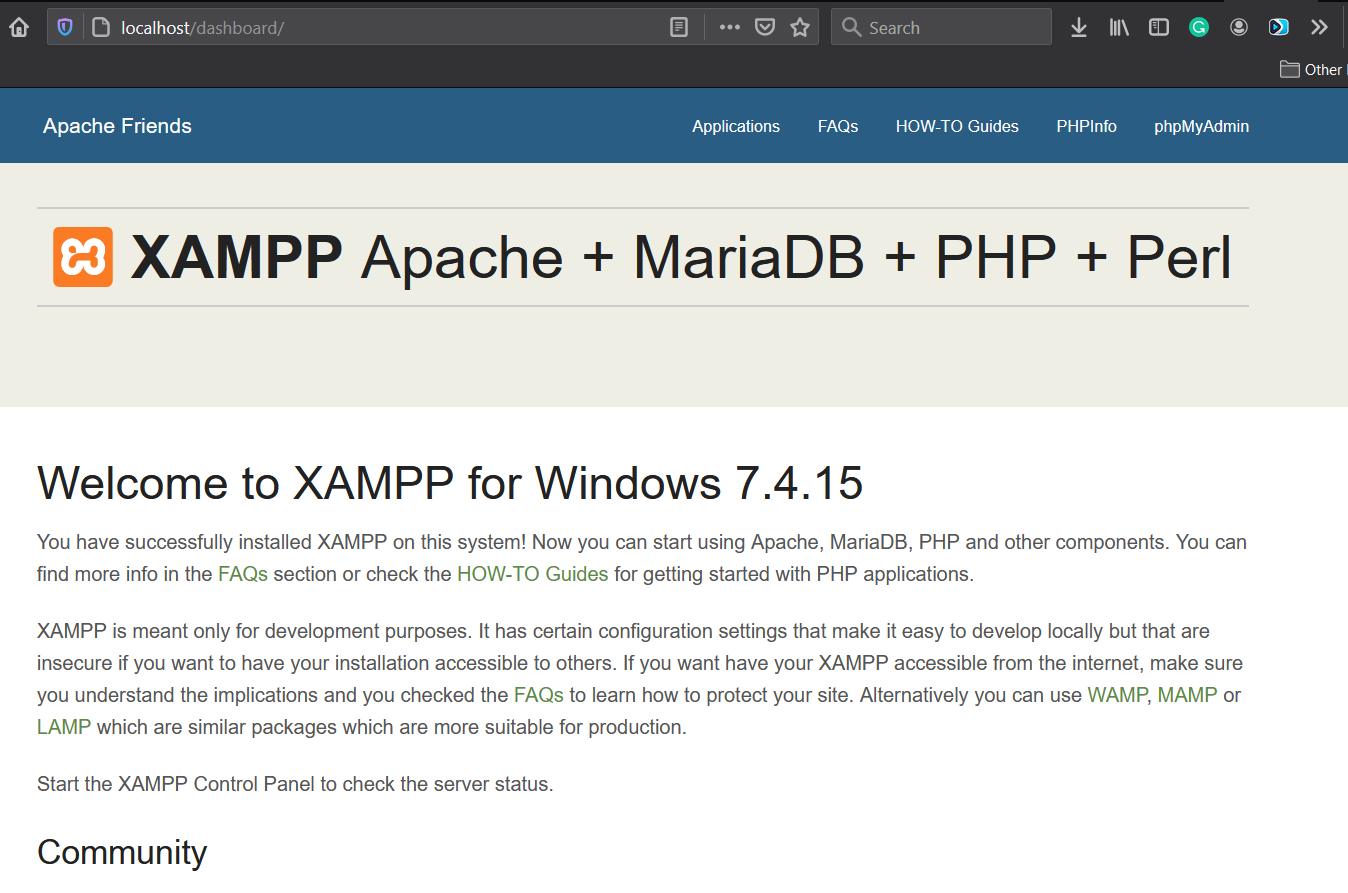Click the Grammarly extension icon
1348x893 pixels.
pyautogui.click(x=1199, y=28)
